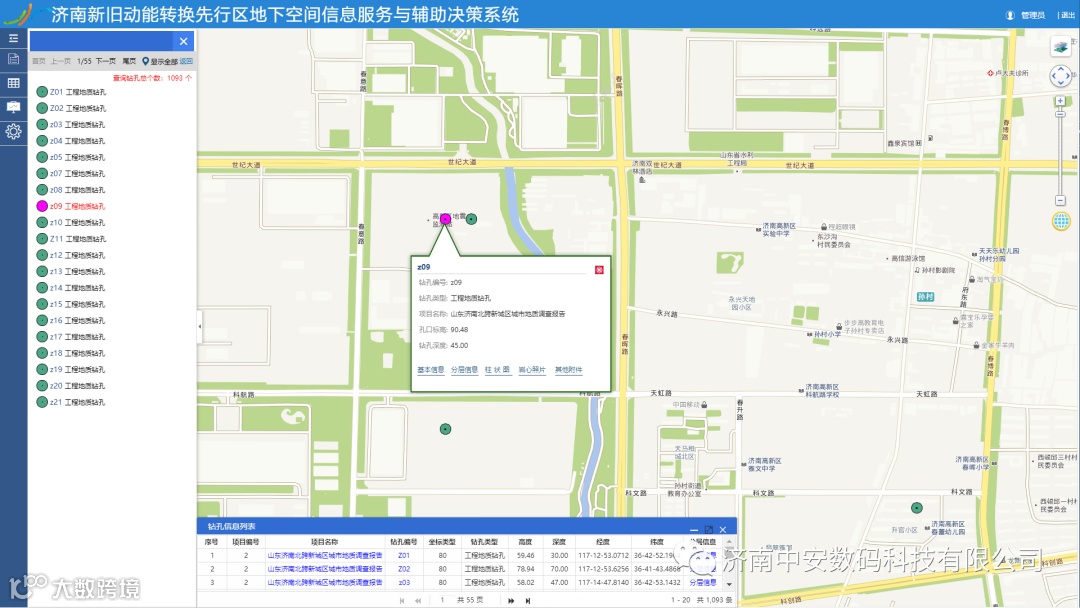Click green borehole marker near 春晖幼儿园

[x=917, y=507]
